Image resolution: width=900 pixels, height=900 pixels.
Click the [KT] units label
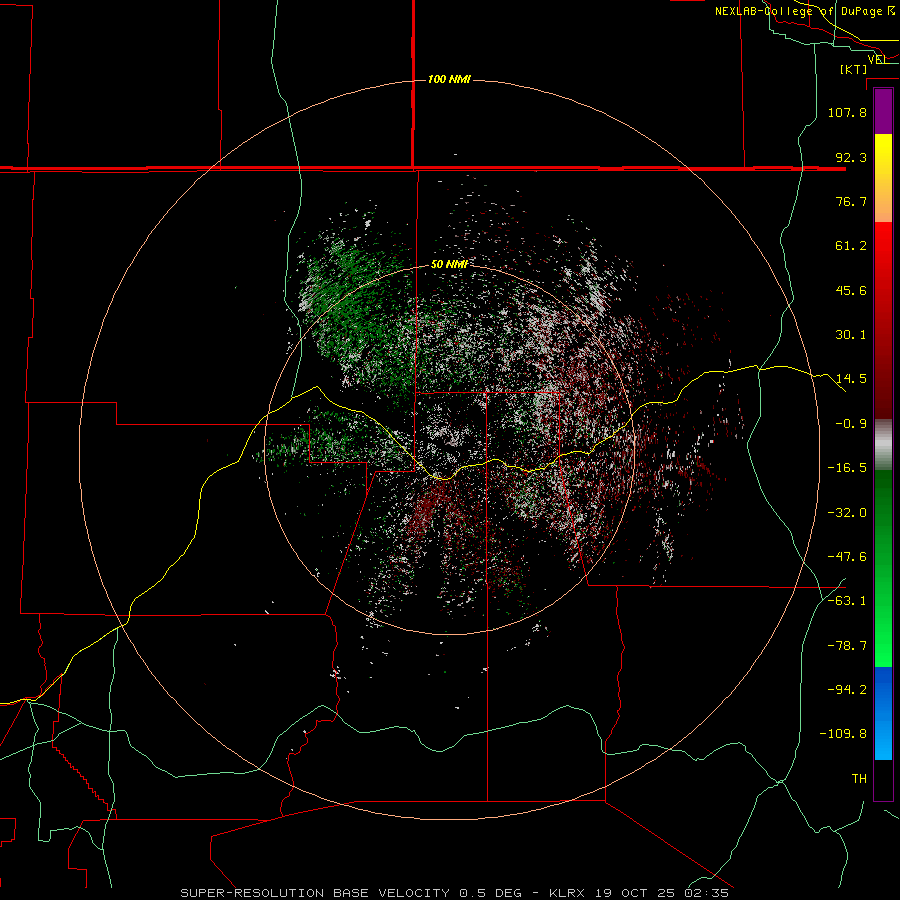(x=854, y=69)
